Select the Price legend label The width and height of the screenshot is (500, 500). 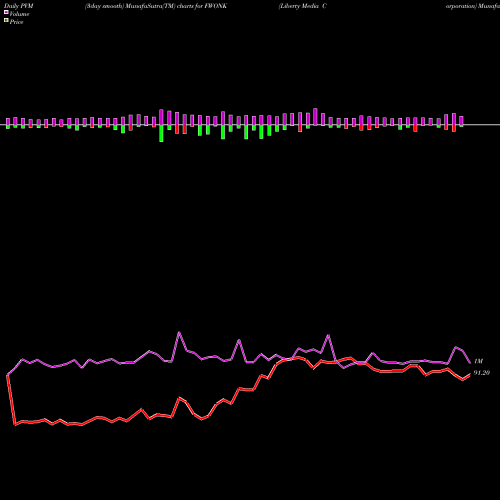point(16,22)
